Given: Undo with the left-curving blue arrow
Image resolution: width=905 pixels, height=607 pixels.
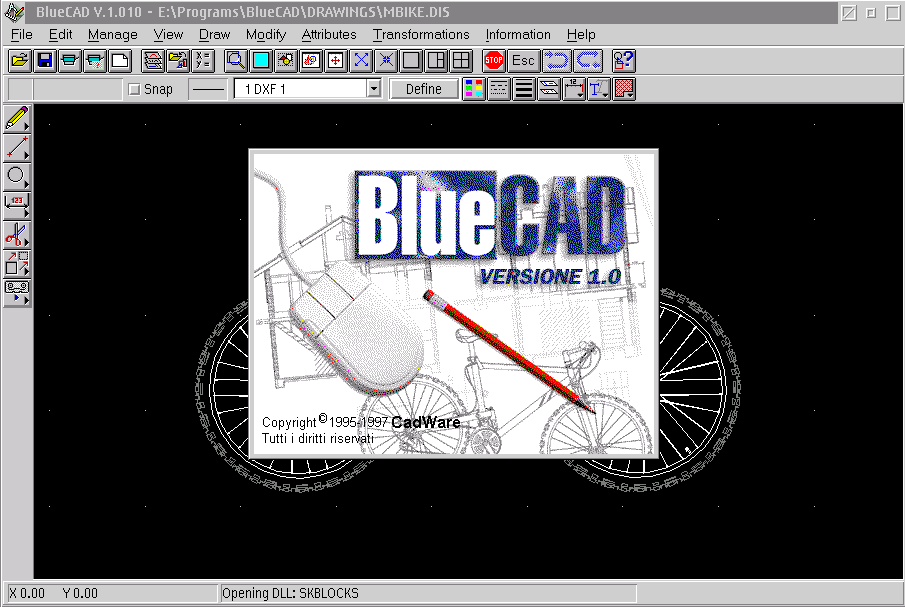Looking at the screenshot, I should pyautogui.click(x=556, y=61).
